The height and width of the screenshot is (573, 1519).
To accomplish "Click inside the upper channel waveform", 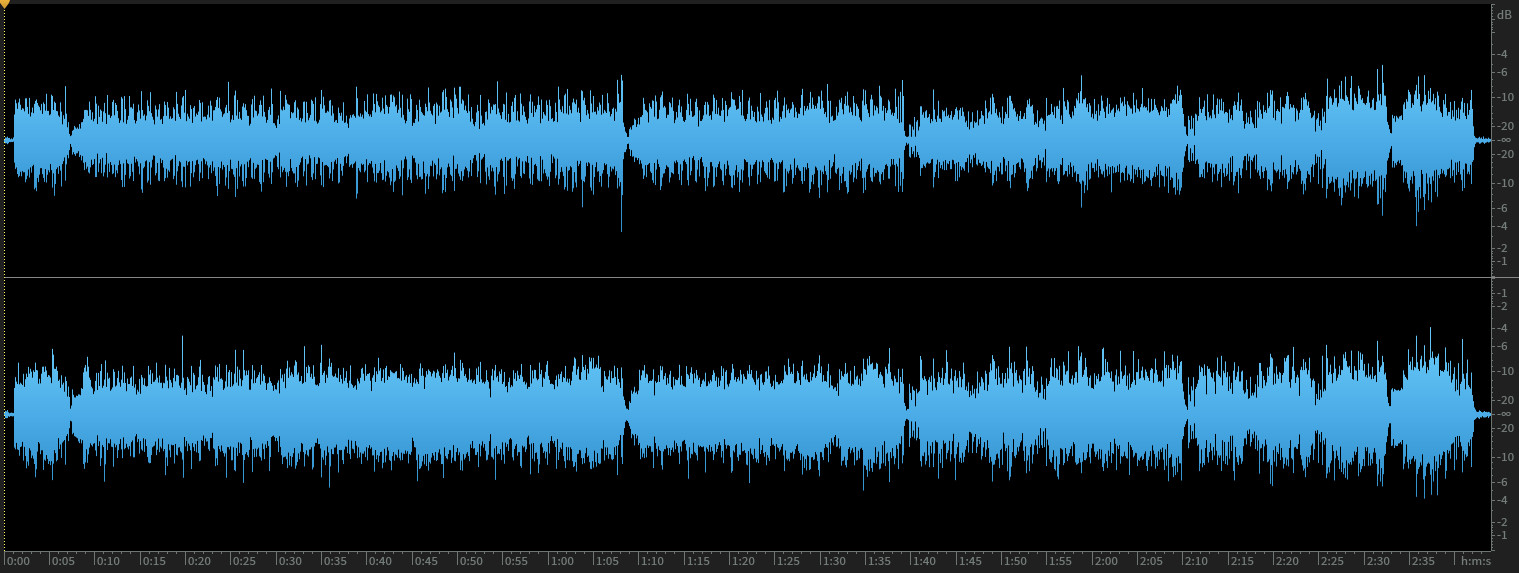I will click(750, 140).
